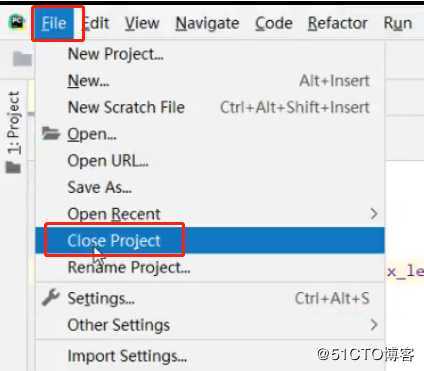This screenshot has width=424, height=371.
Task: Click the folder icon beside Open...
Action: point(51,133)
